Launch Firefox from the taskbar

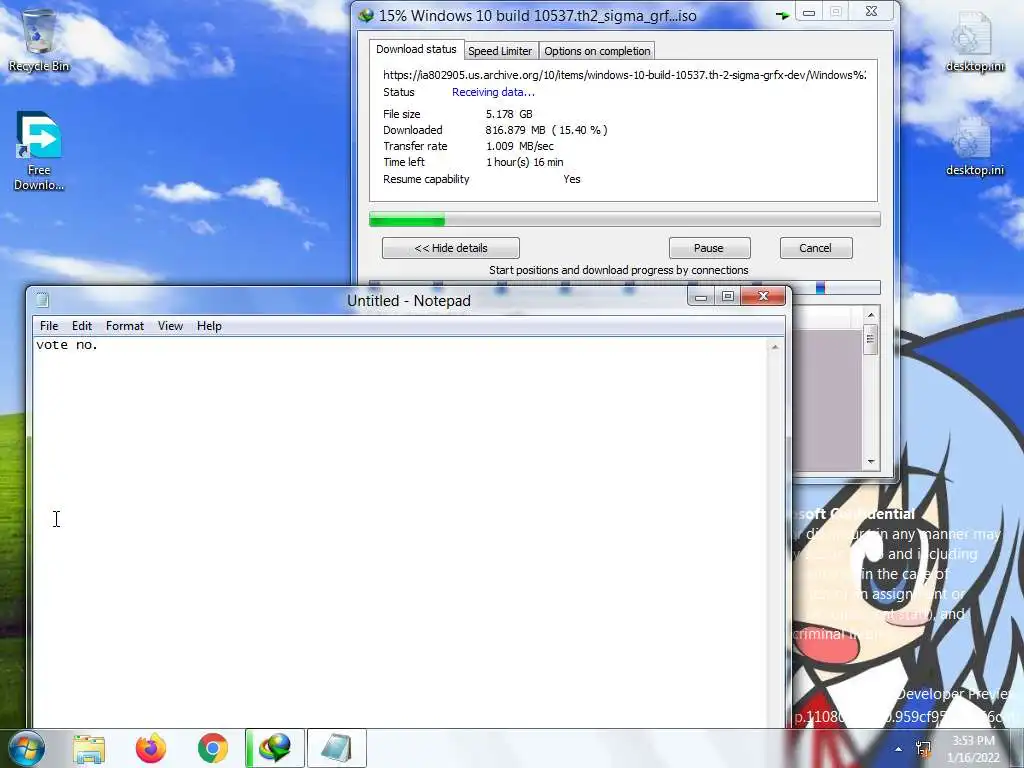pyautogui.click(x=151, y=748)
